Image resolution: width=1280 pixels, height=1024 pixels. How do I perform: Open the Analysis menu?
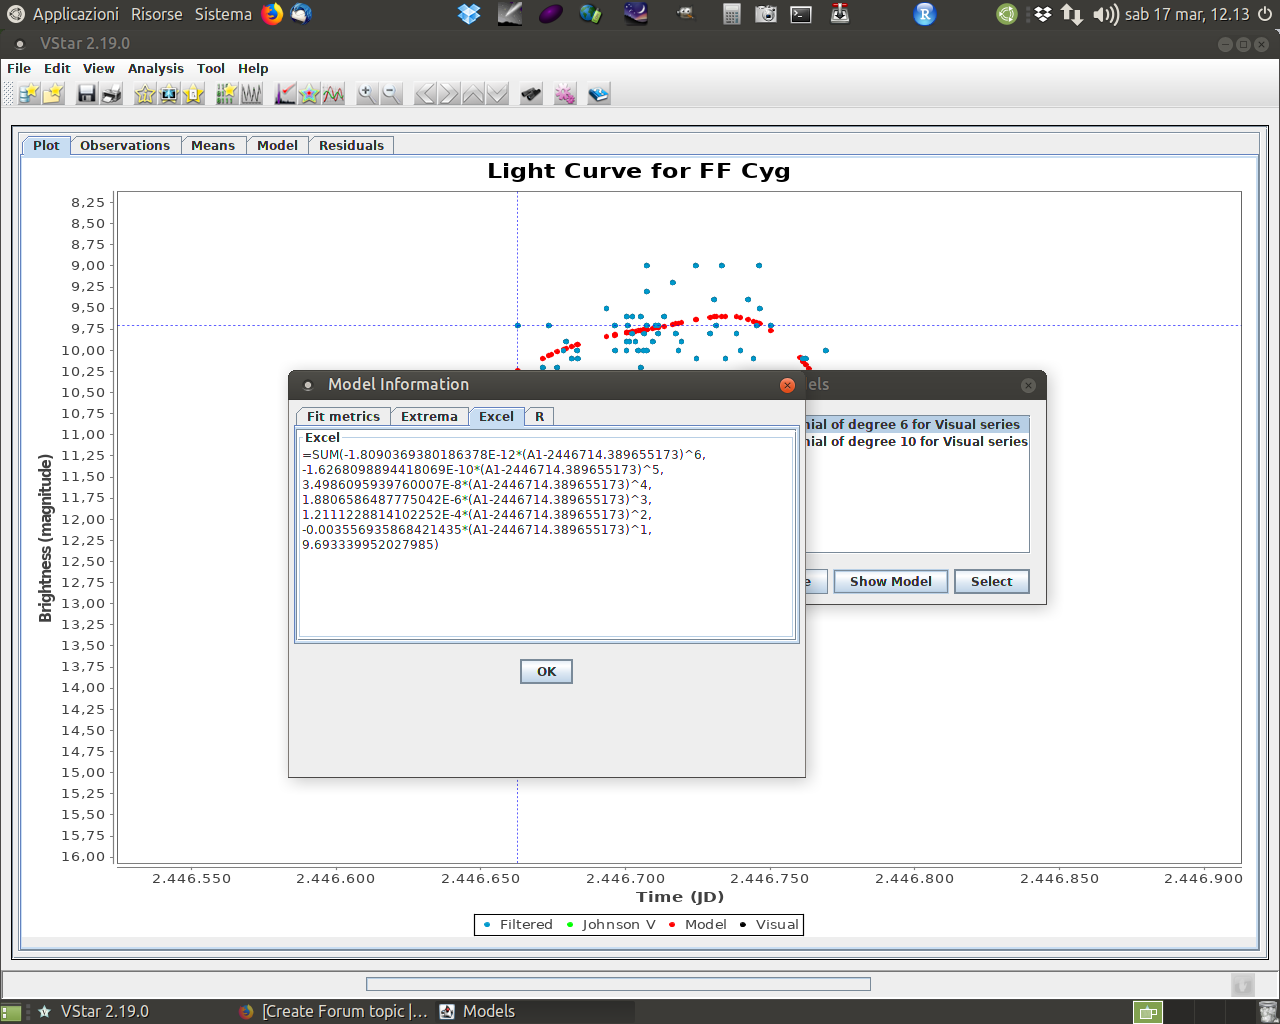pyautogui.click(x=155, y=68)
